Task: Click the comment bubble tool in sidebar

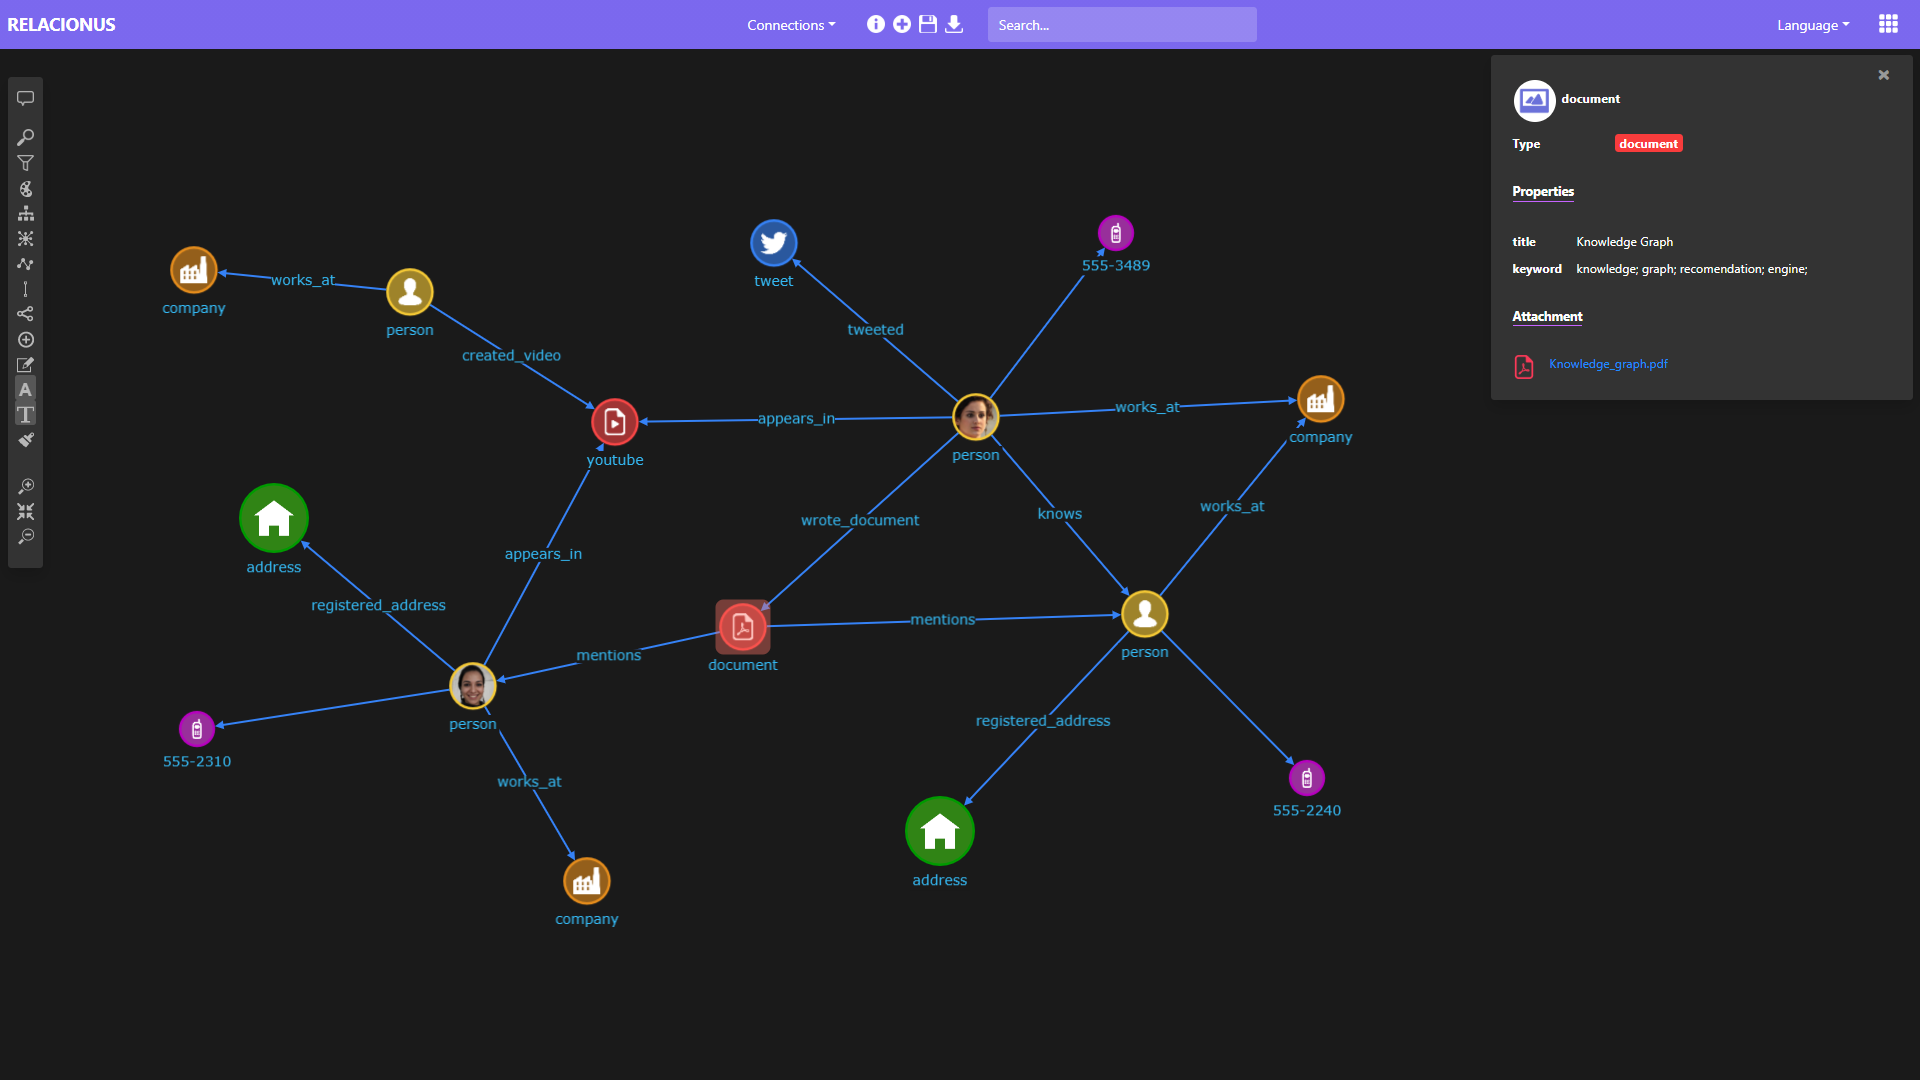Action: pos(26,98)
